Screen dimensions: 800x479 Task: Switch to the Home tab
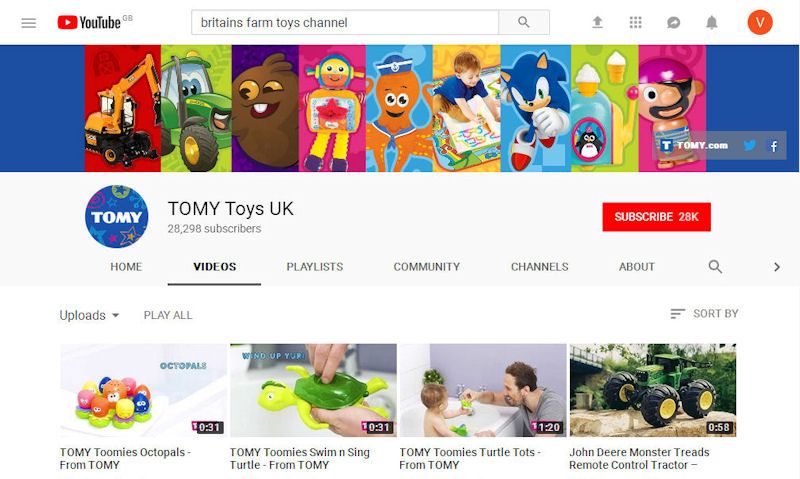click(126, 267)
